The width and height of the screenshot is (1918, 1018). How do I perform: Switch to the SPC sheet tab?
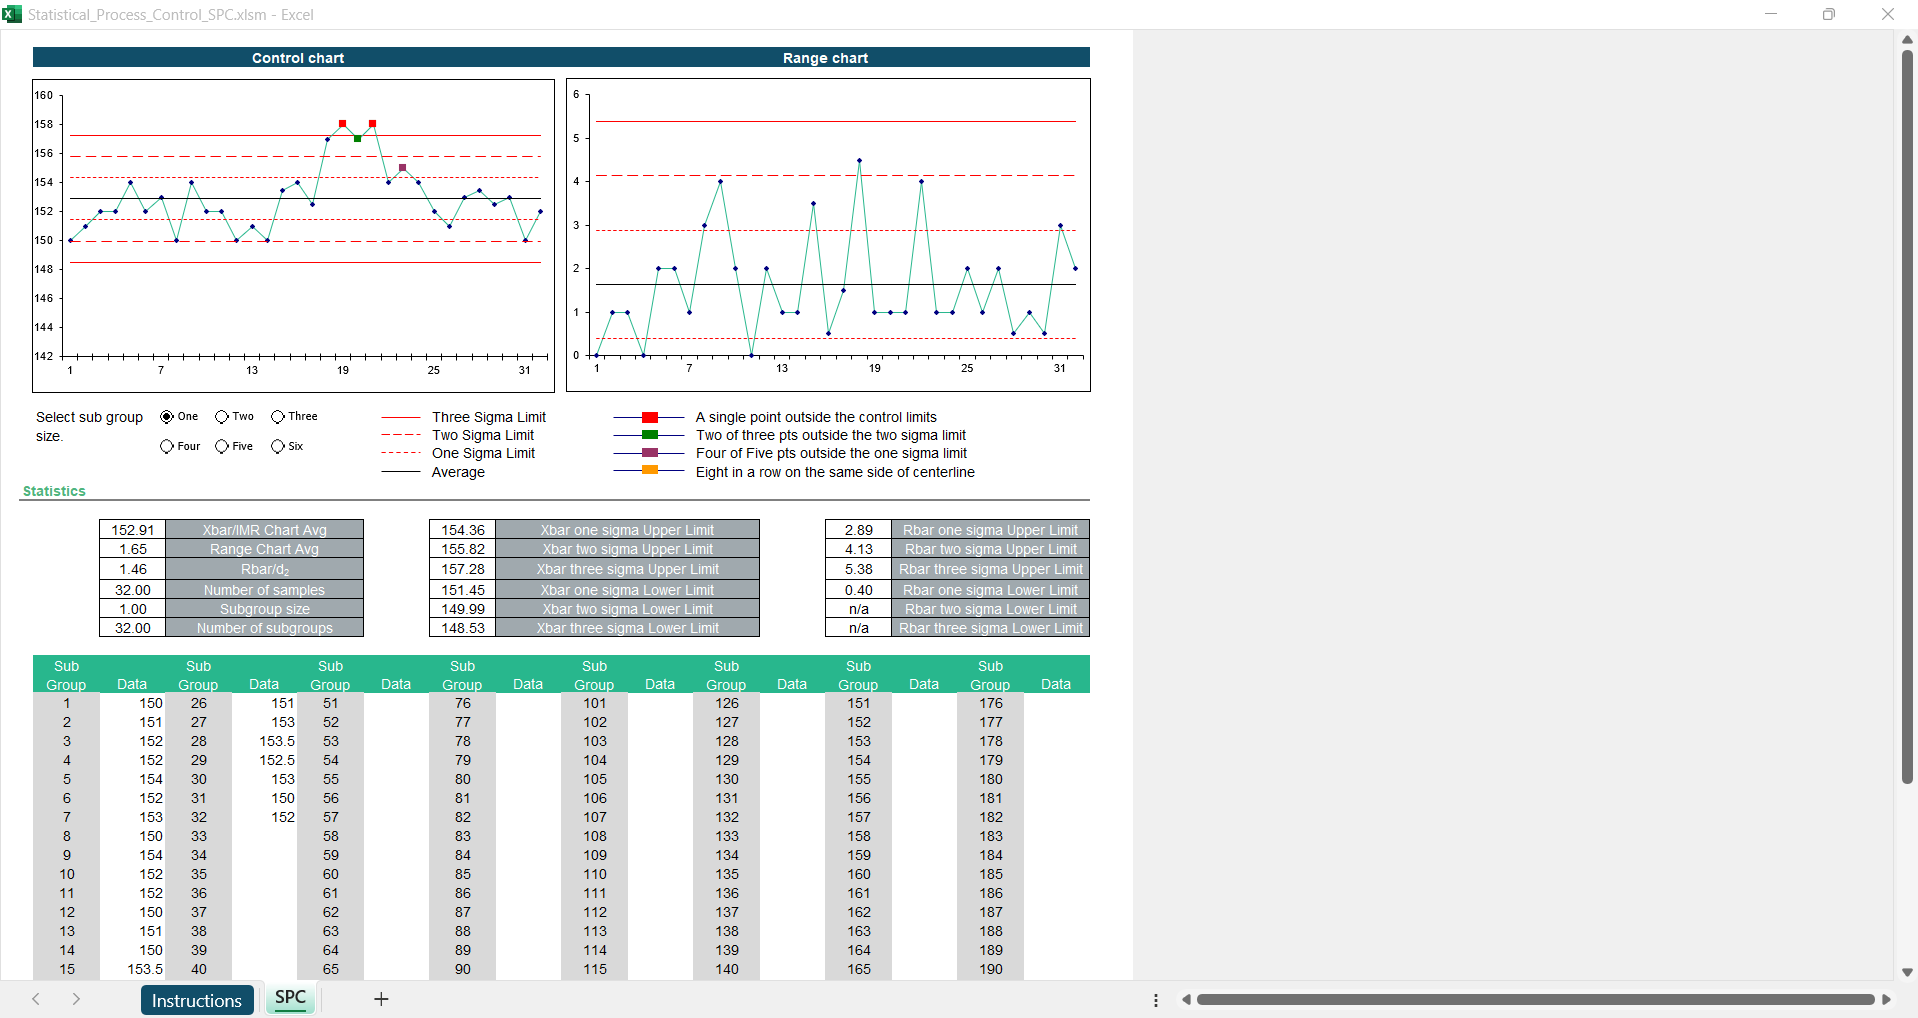290,998
